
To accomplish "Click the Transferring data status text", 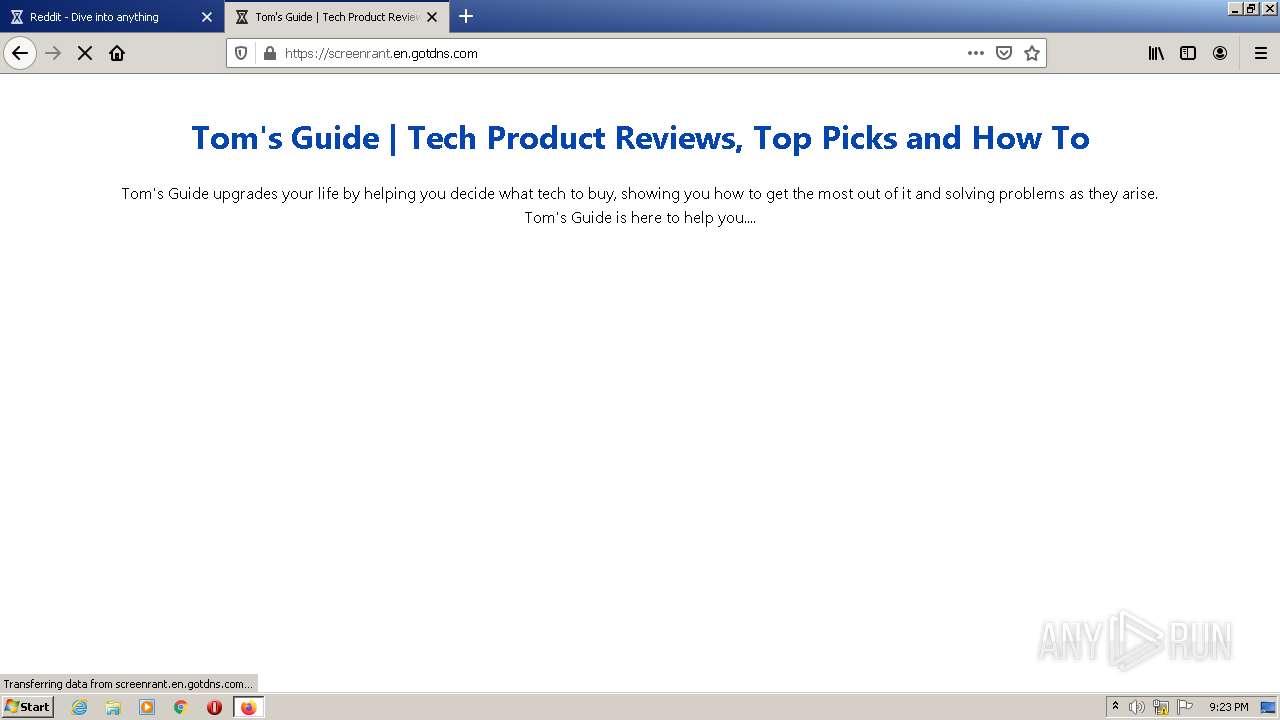I will [128, 684].
